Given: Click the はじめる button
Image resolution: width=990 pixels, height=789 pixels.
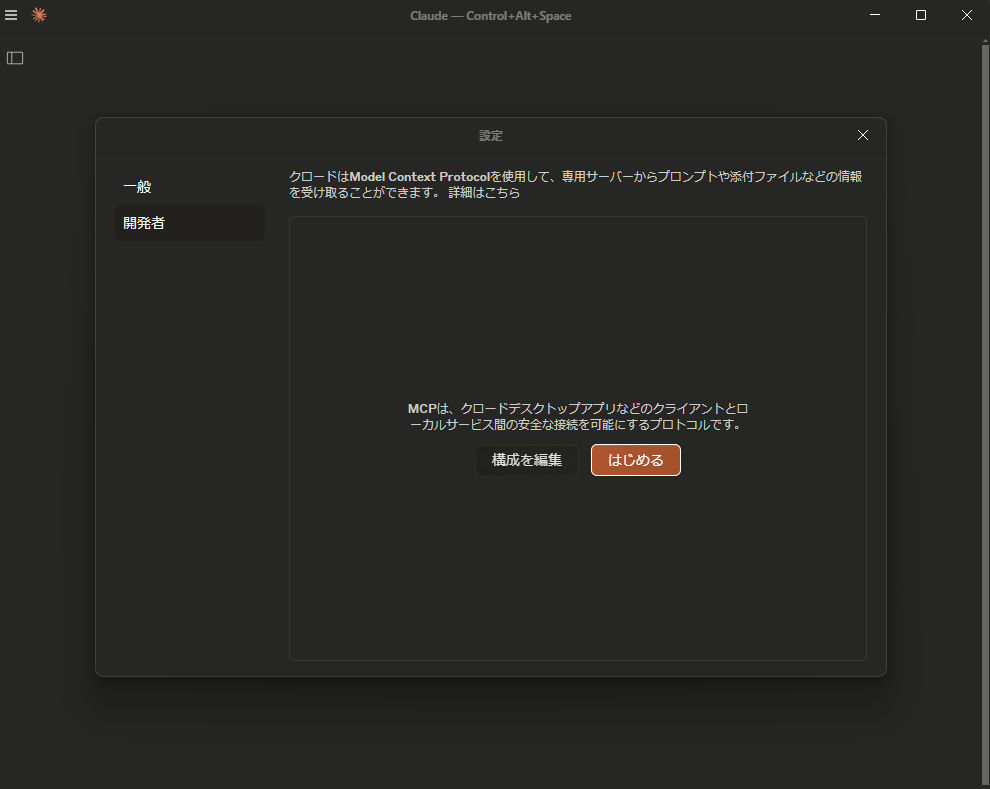Looking at the screenshot, I should click(635, 460).
